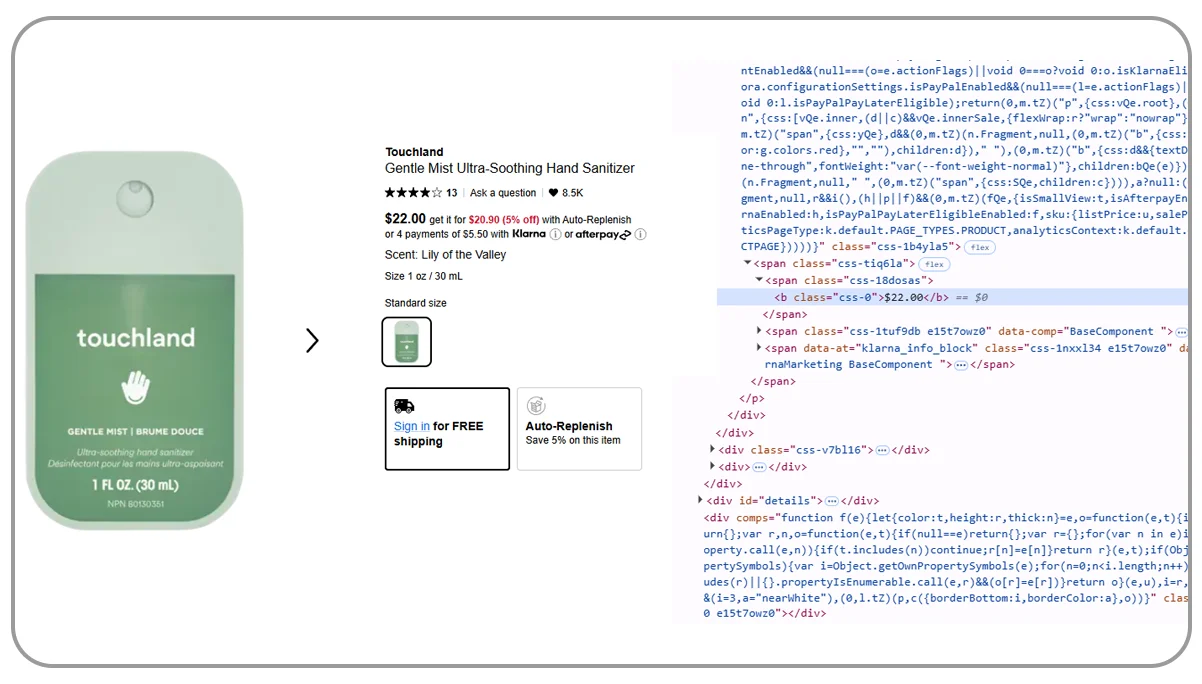1202x684 pixels.
Task: Click the Ask a question link
Action: [x=503, y=192]
